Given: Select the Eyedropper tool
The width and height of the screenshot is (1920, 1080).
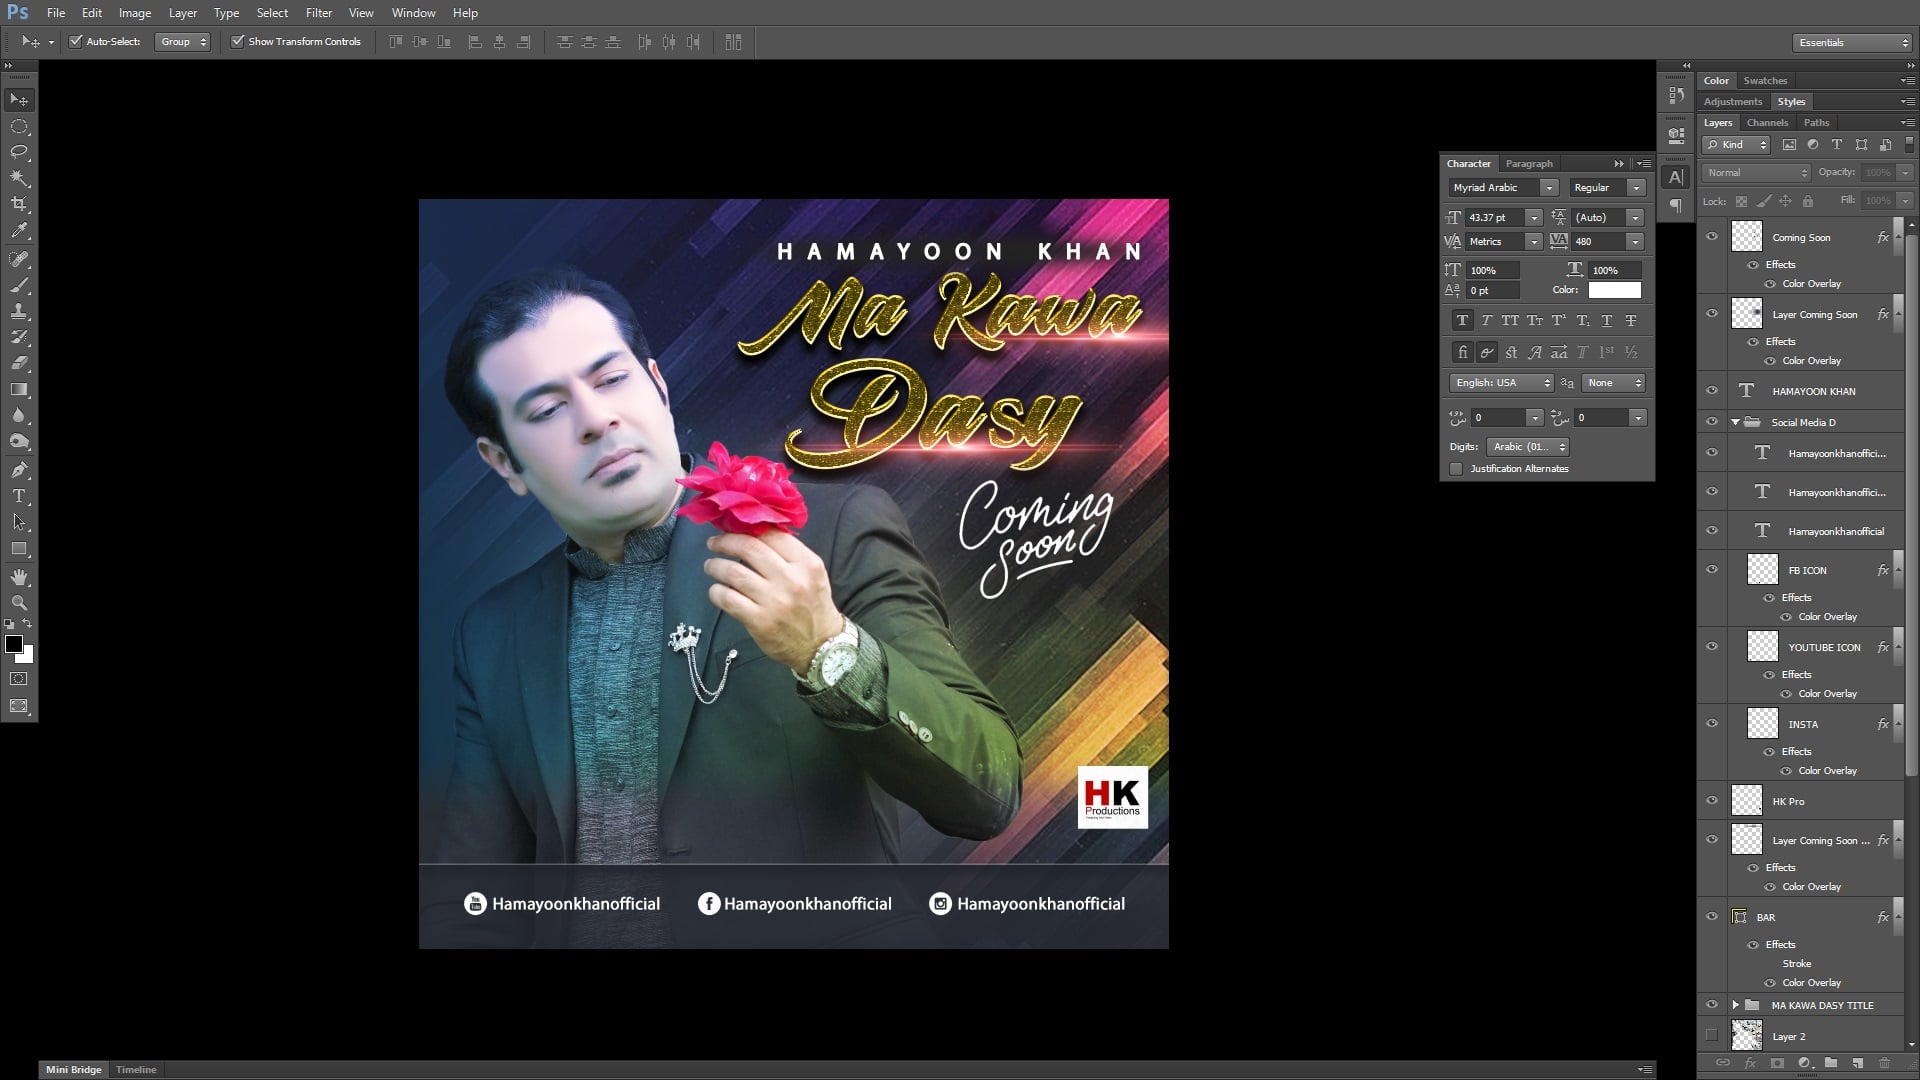Looking at the screenshot, I should (19, 230).
